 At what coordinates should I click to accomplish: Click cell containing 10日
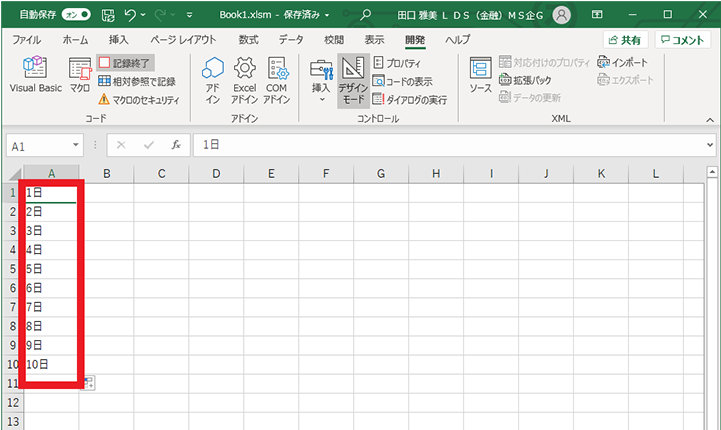(51, 365)
